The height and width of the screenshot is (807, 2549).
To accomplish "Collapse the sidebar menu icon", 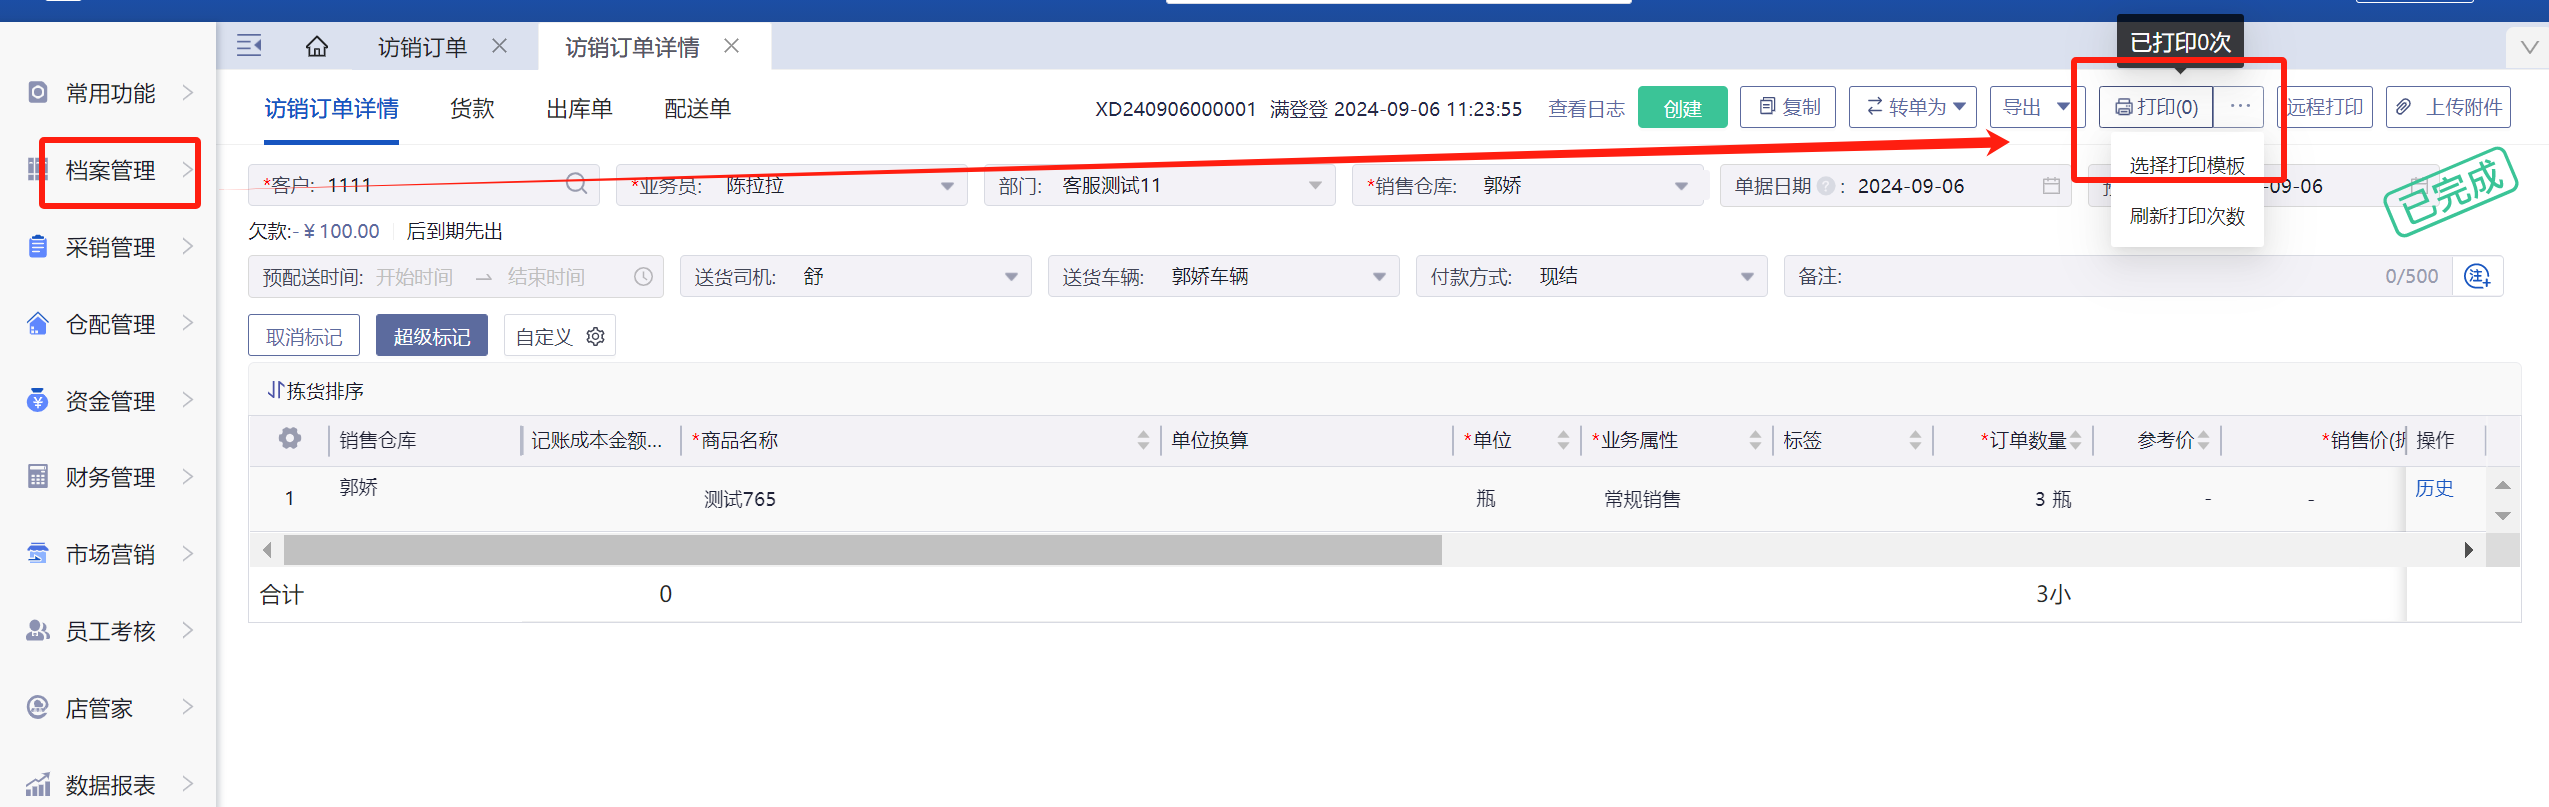I will (x=249, y=46).
